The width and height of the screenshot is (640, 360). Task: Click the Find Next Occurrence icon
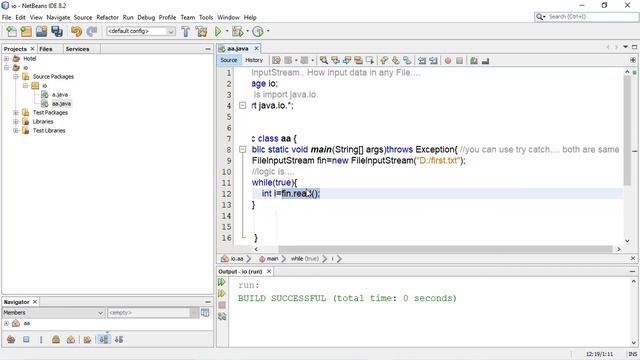[x=347, y=60]
